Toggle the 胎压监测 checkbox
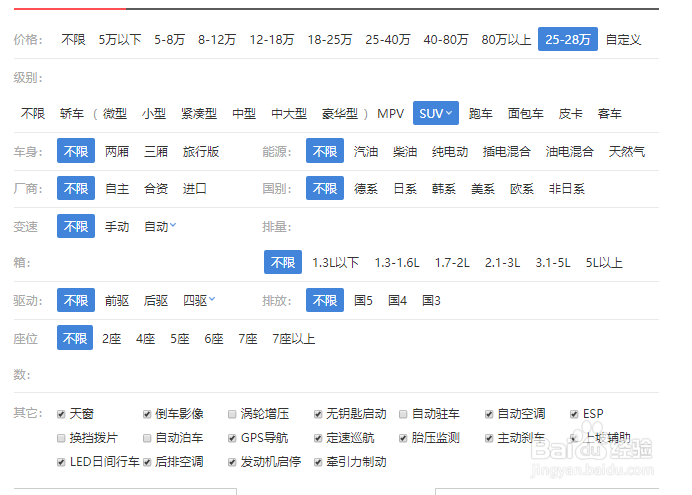Image resolution: width=692 pixels, height=495 pixels. pyautogui.click(x=403, y=438)
